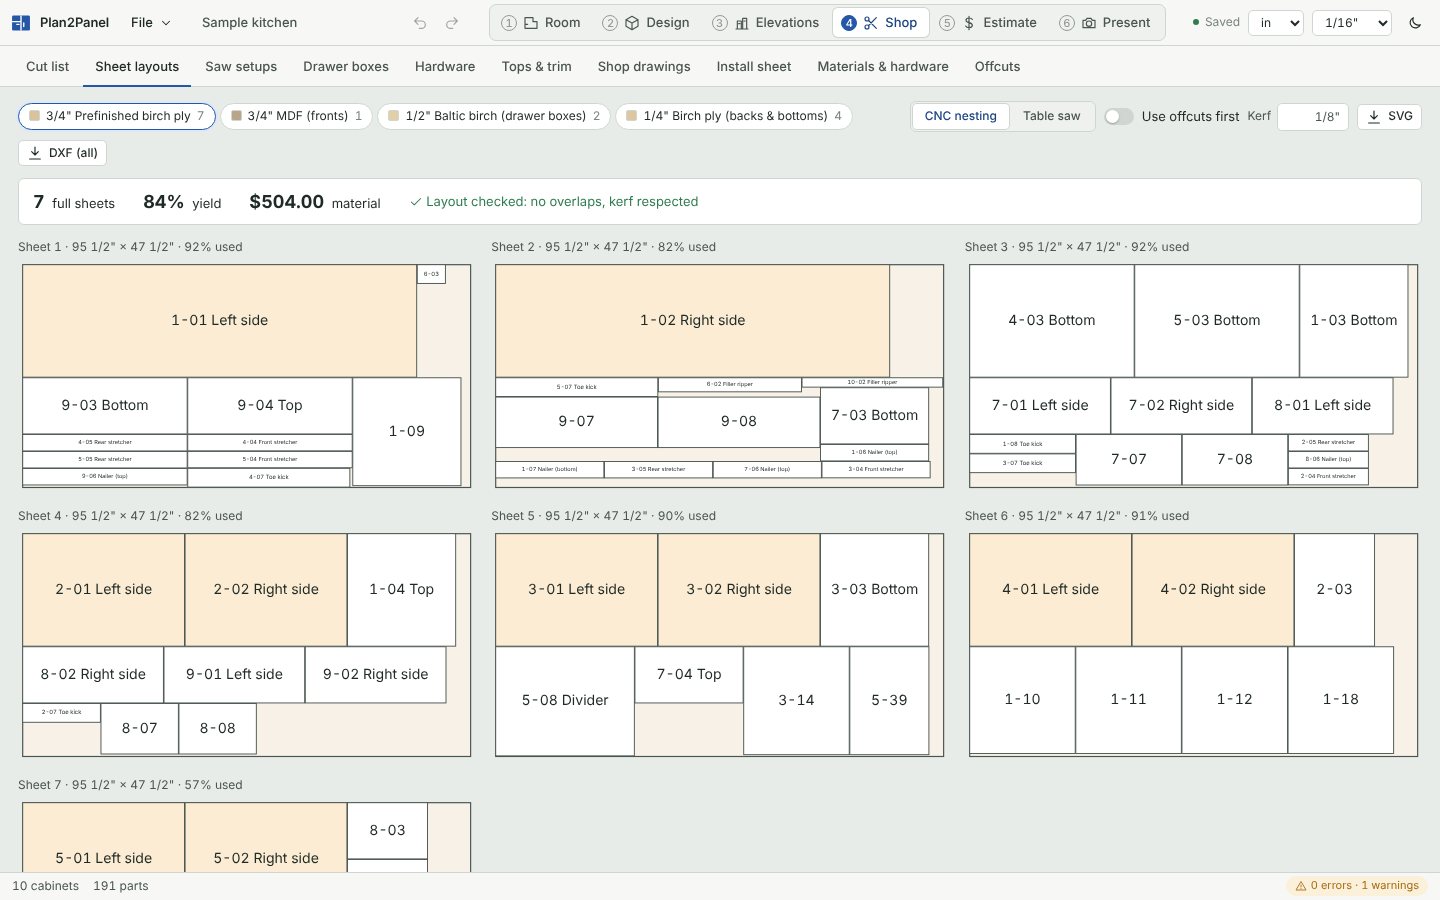1440x900 pixels.
Task: Toggle dark mode with the moon icon
Action: click(x=1415, y=23)
